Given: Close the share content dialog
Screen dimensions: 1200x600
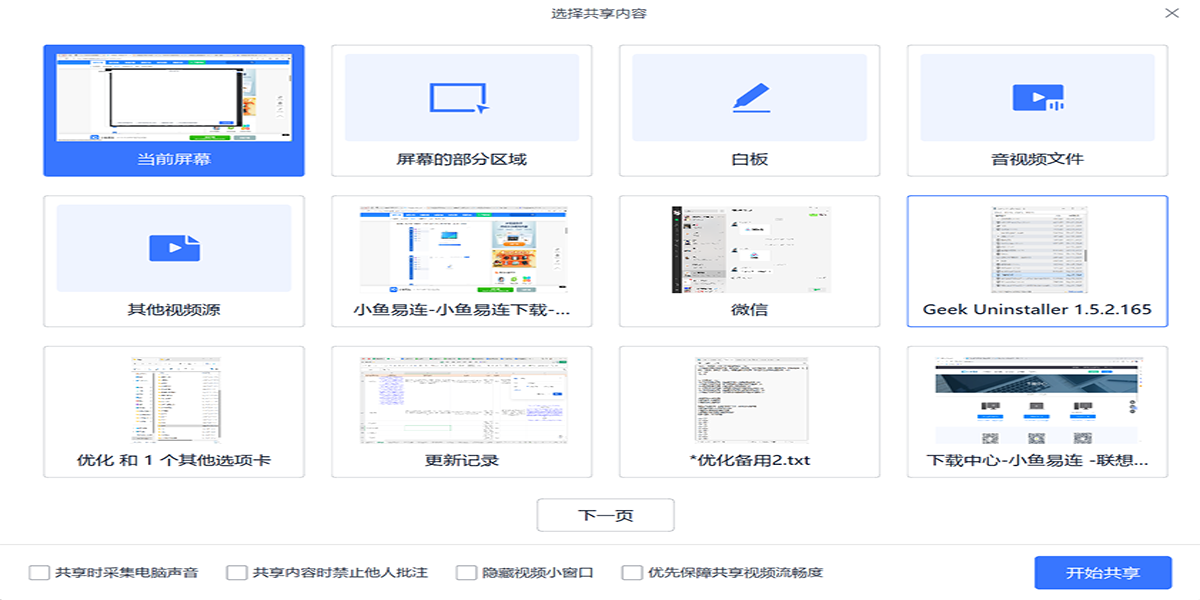Looking at the screenshot, I should 1171,13.
